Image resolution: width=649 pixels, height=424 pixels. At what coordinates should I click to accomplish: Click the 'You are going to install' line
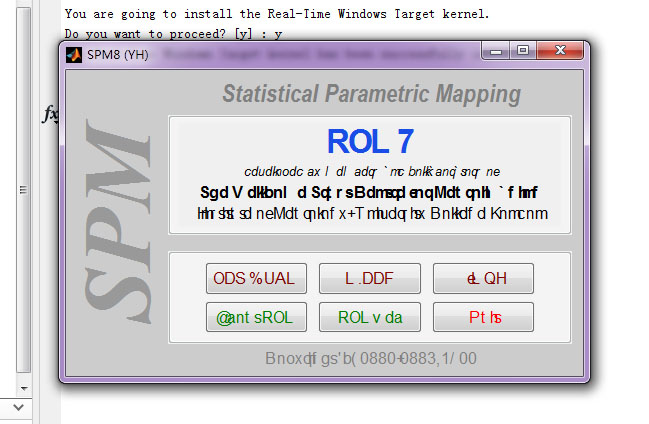pos(276,14)
